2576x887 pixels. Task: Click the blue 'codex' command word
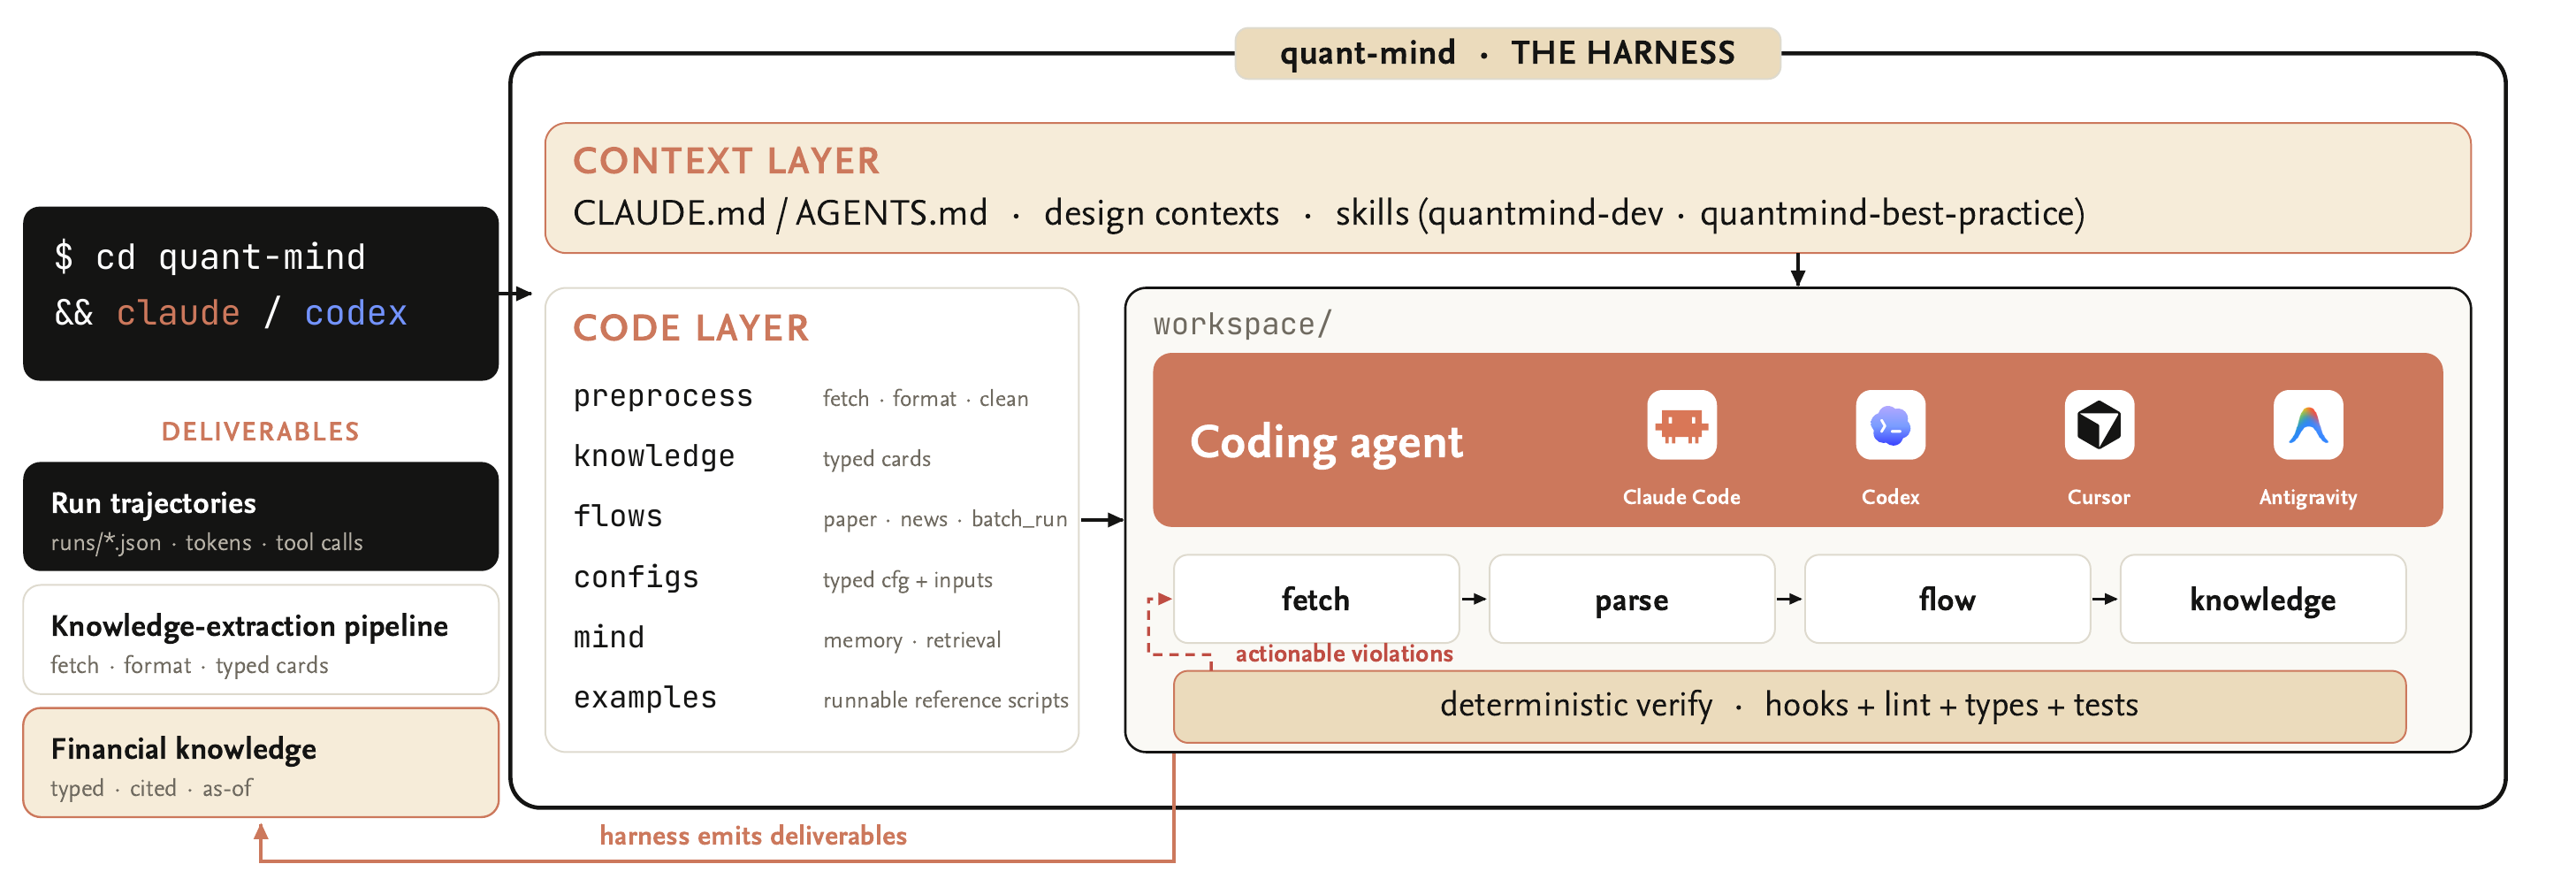356,313
